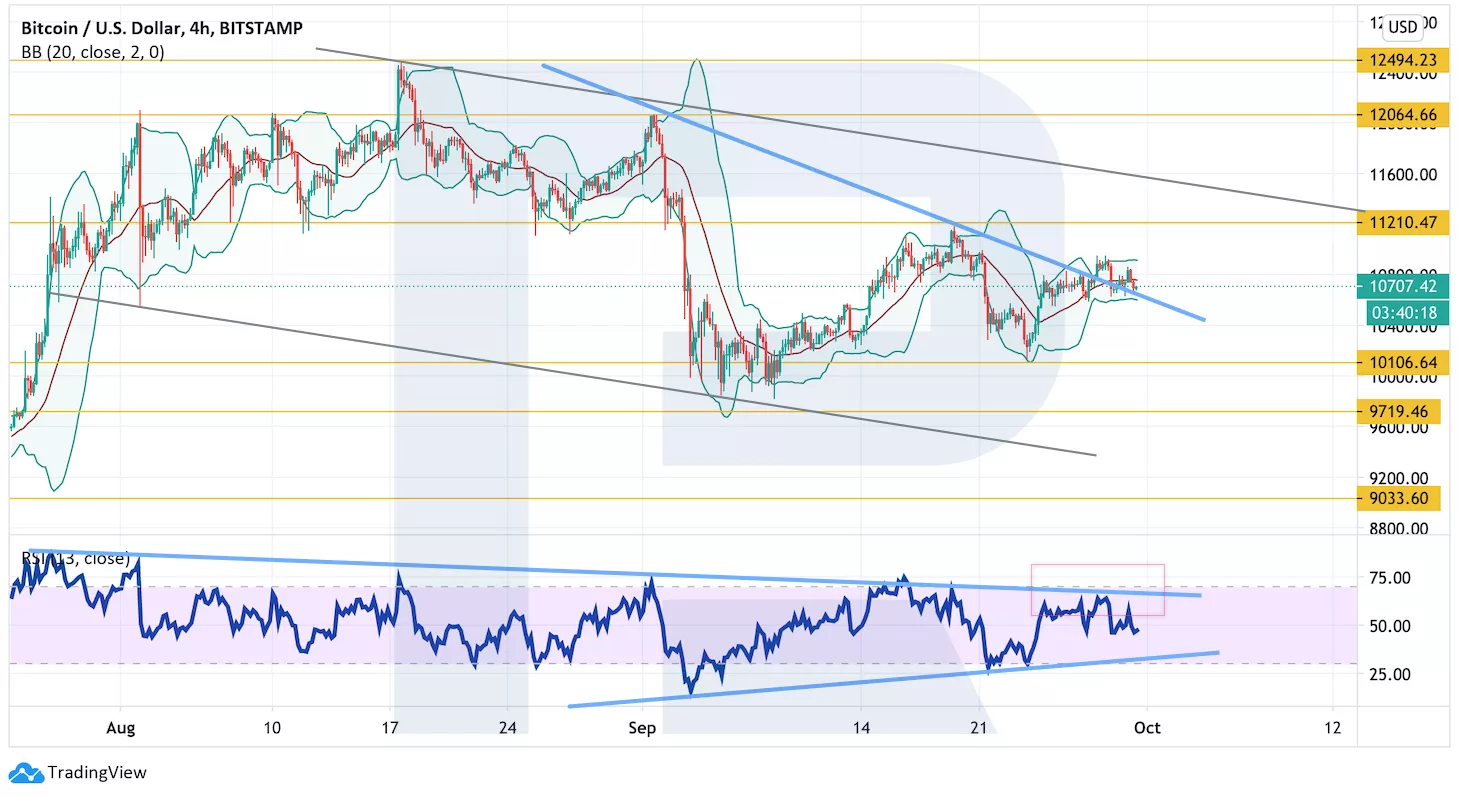Screen dimensions: 1459x798
Task: Select the RSI (13, close) indicator label
Action: (75, 558)
